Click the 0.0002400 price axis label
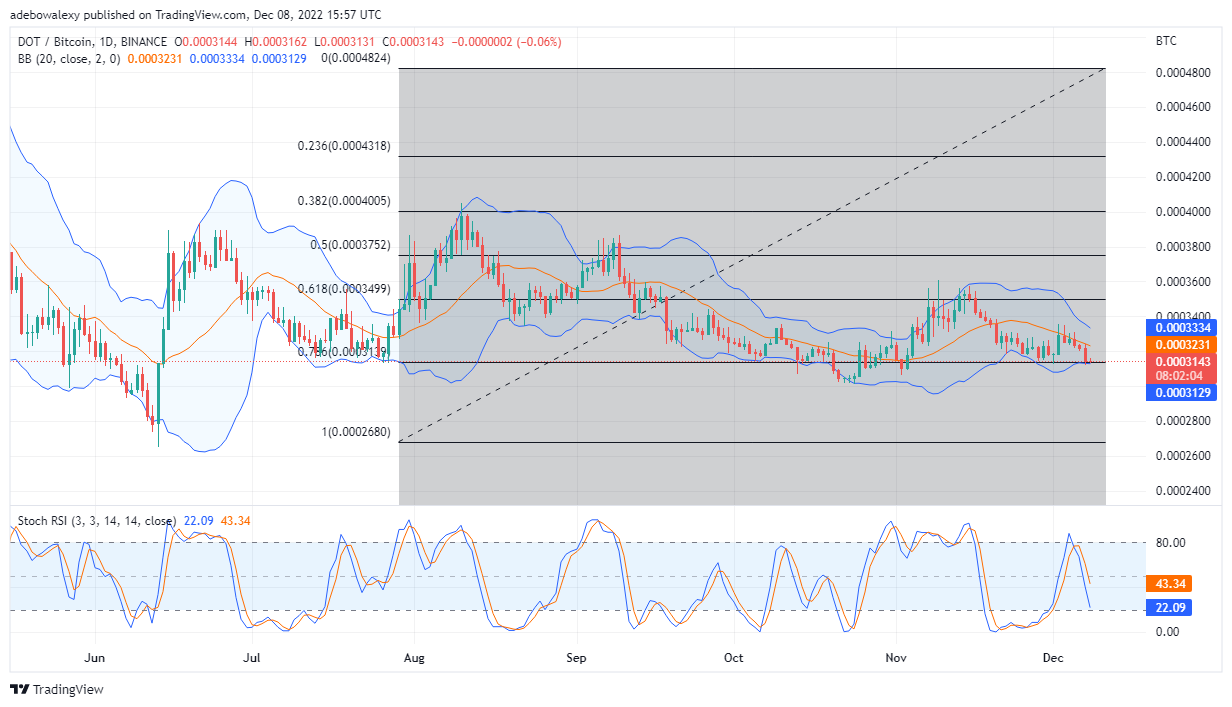 (1183, 491)
